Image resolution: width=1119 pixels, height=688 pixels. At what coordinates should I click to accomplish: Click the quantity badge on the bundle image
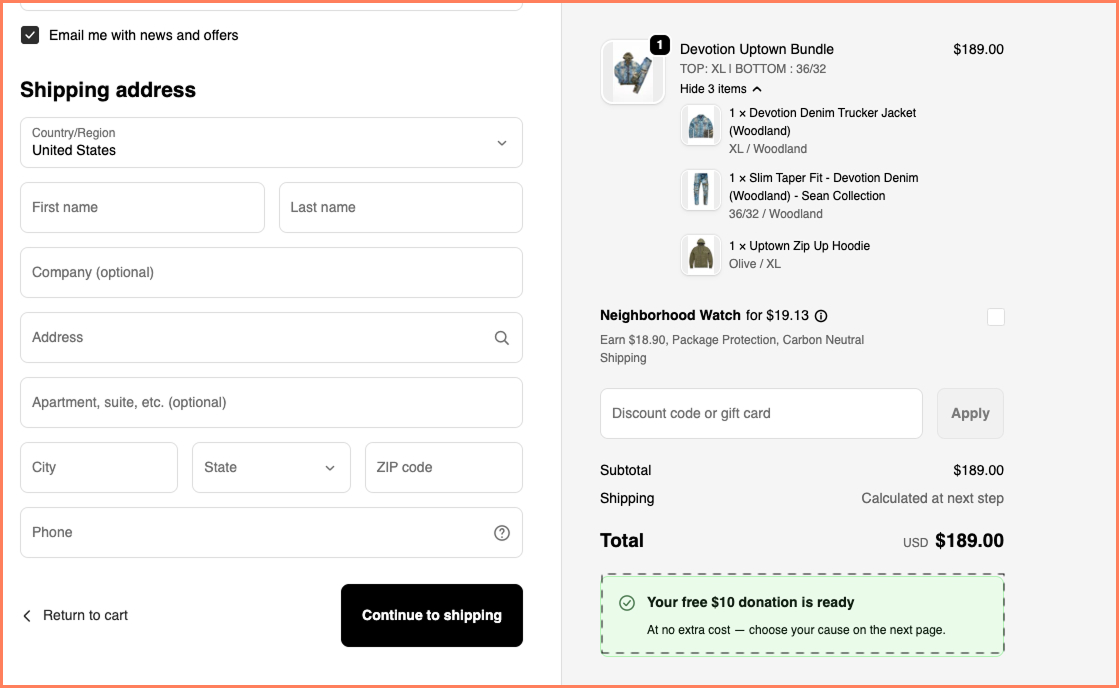(x=658, y=45)
